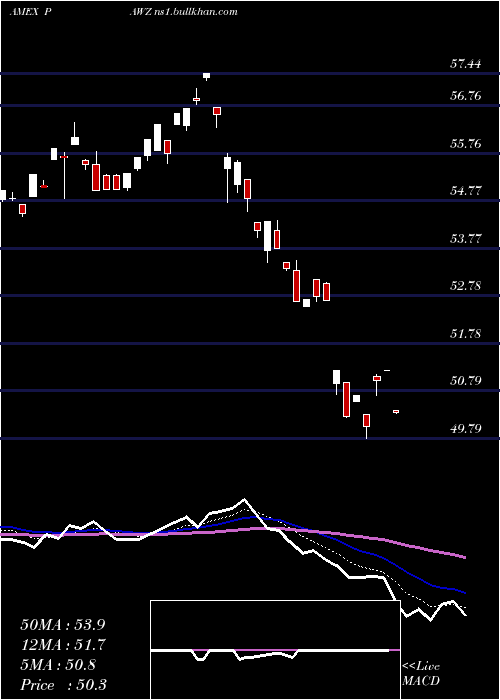Click the 50MA : 53.9 readout
Screen dimensions: 500x700
pos(64,625)
